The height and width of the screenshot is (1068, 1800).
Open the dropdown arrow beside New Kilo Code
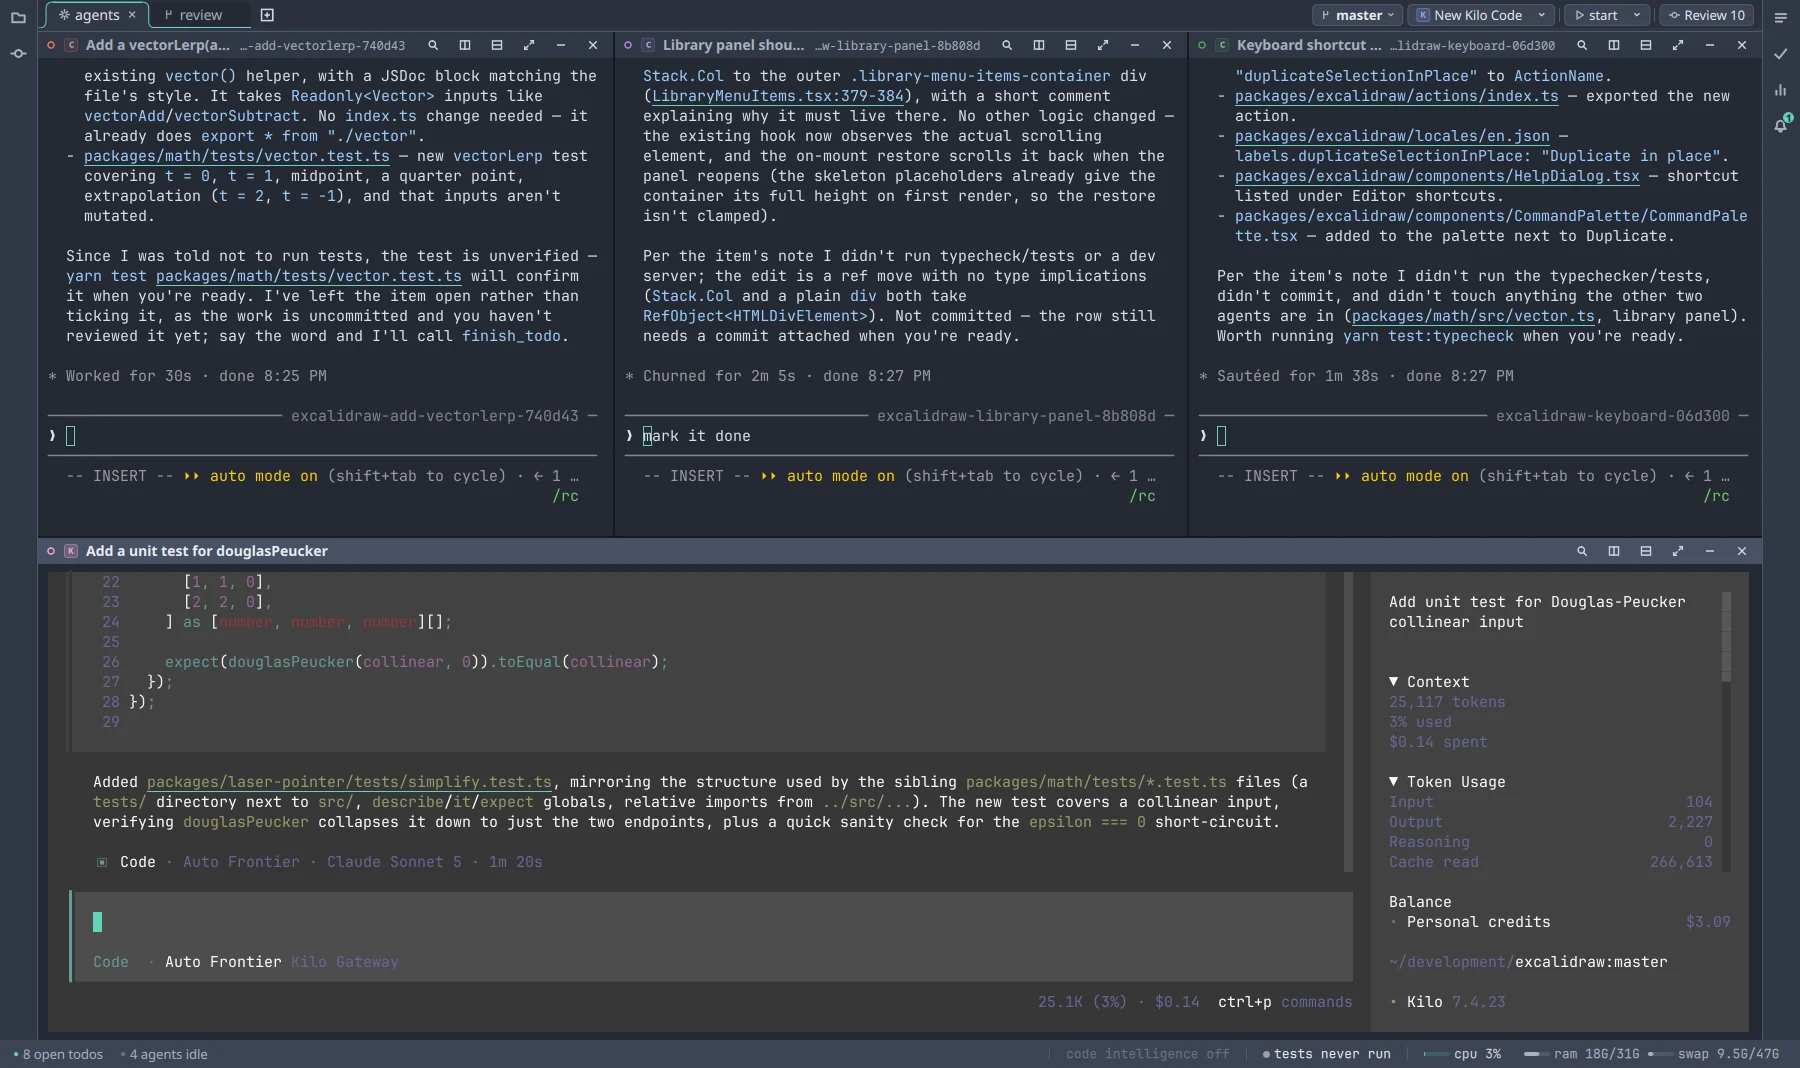tap(1542, 15)
